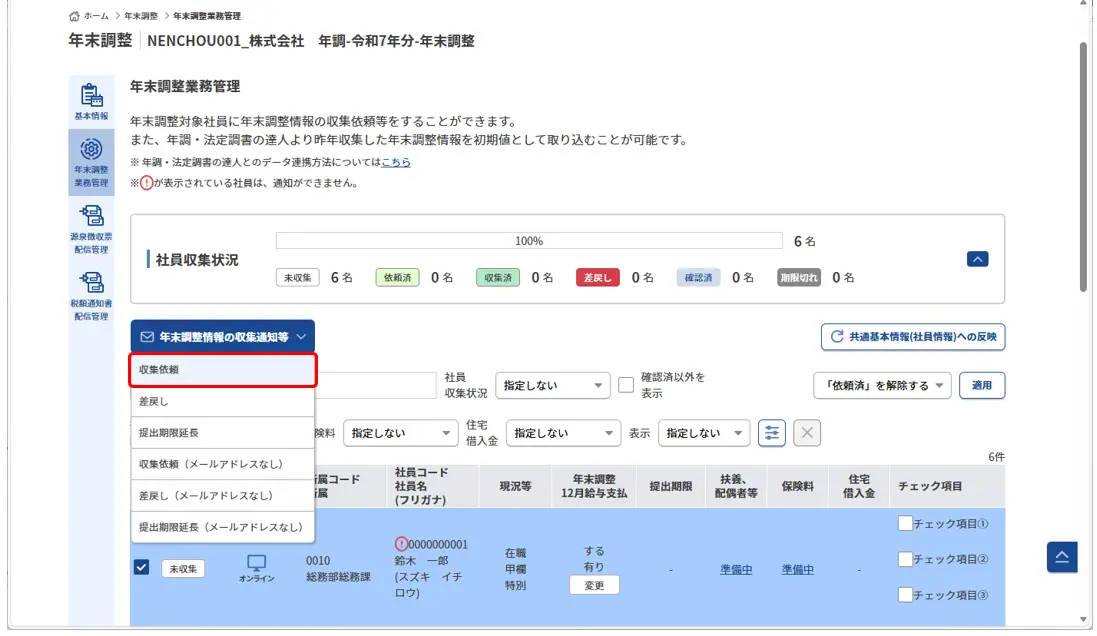Click the 100% collection progress bar
The image size is (1097, 636).
(529, 241)
